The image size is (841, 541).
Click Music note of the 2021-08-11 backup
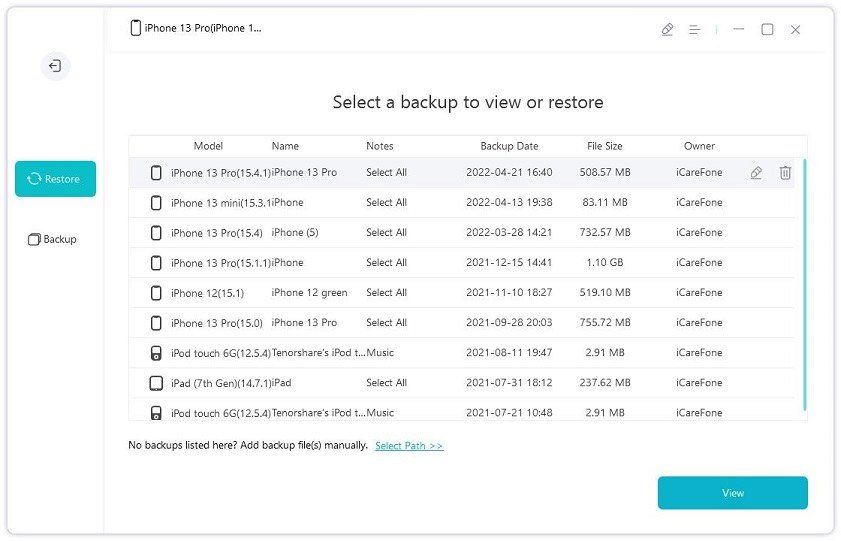(380, 352)
